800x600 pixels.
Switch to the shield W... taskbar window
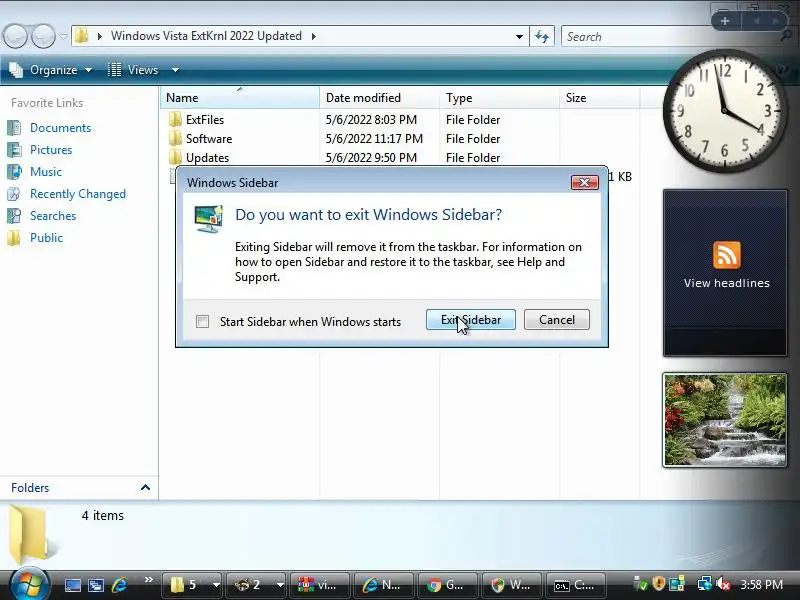(x=511, y=585)
